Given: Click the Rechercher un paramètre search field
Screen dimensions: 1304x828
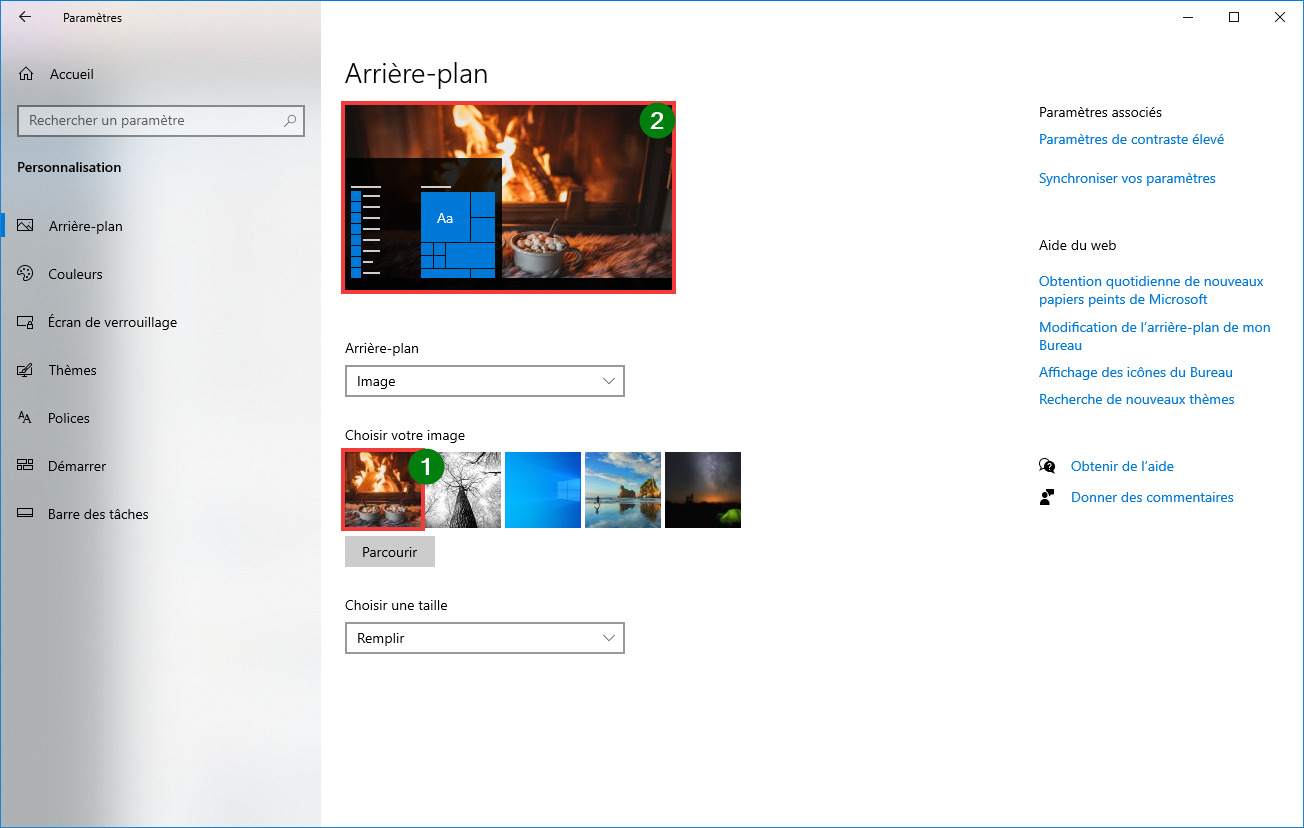Looking at the screenshot, I should pyautogui.click(x=161, y=121).
